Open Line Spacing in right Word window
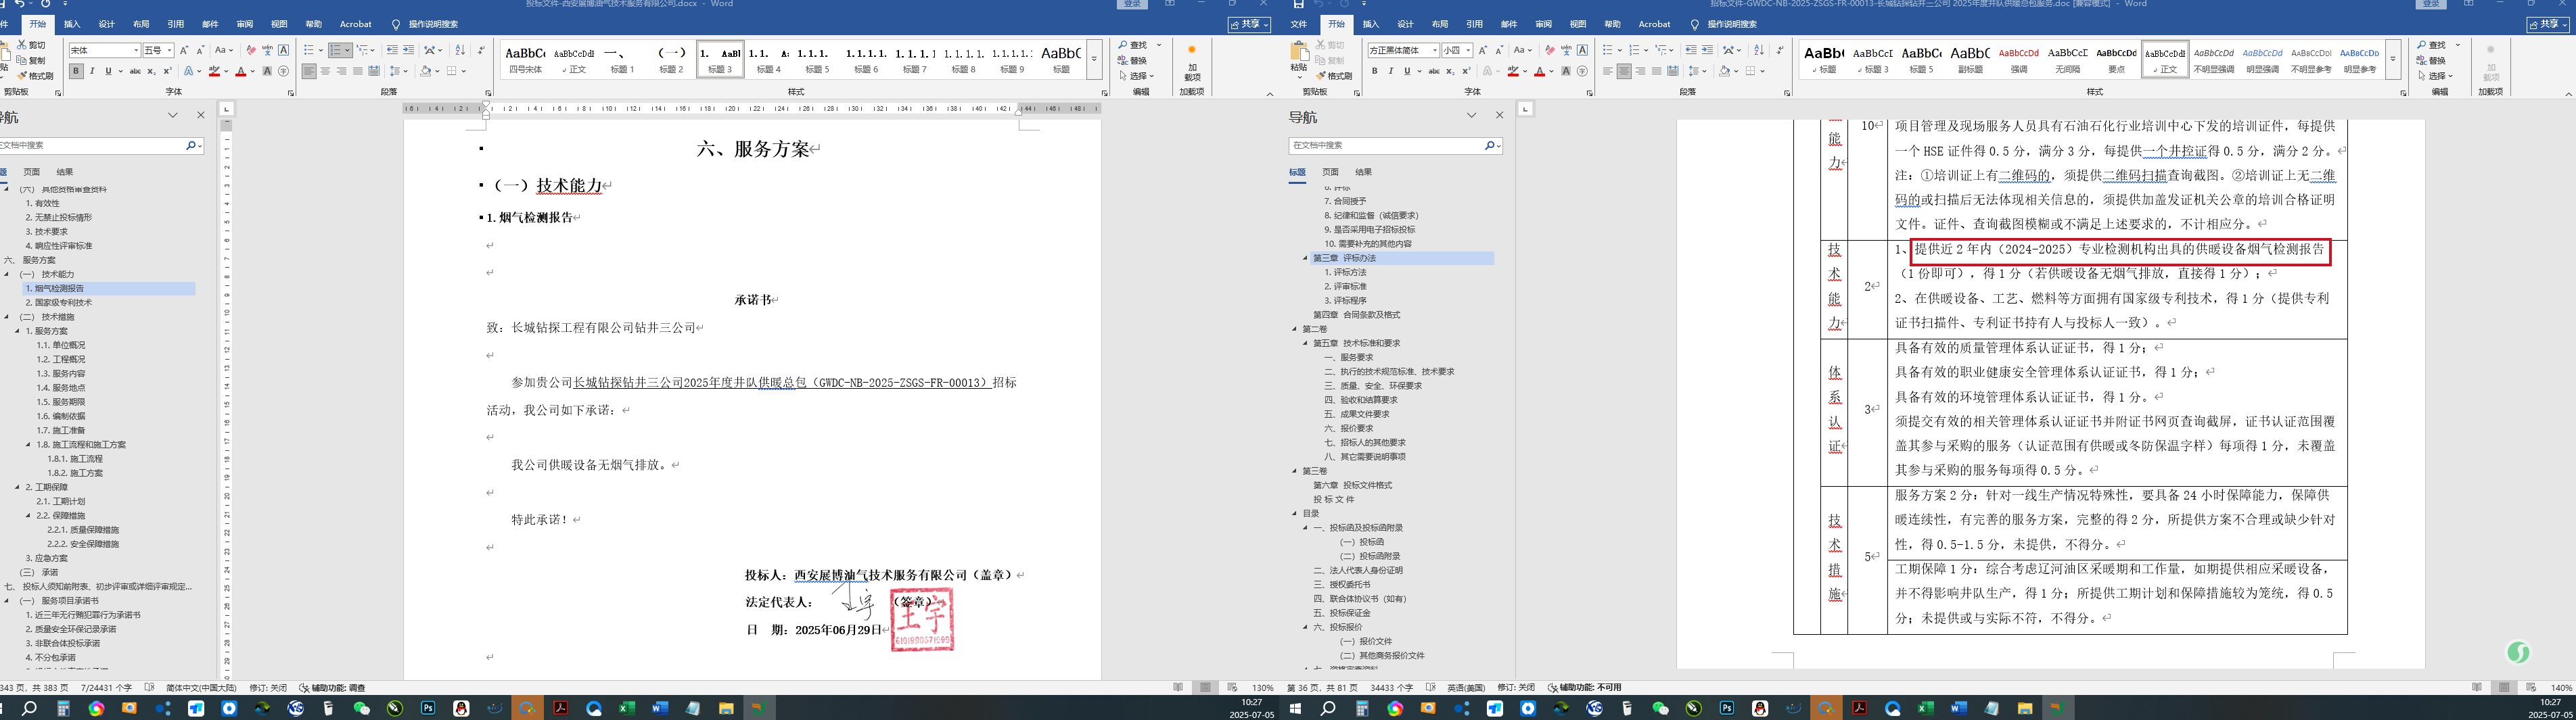This screenshot has width=2576, height=720. point(1697,71)
